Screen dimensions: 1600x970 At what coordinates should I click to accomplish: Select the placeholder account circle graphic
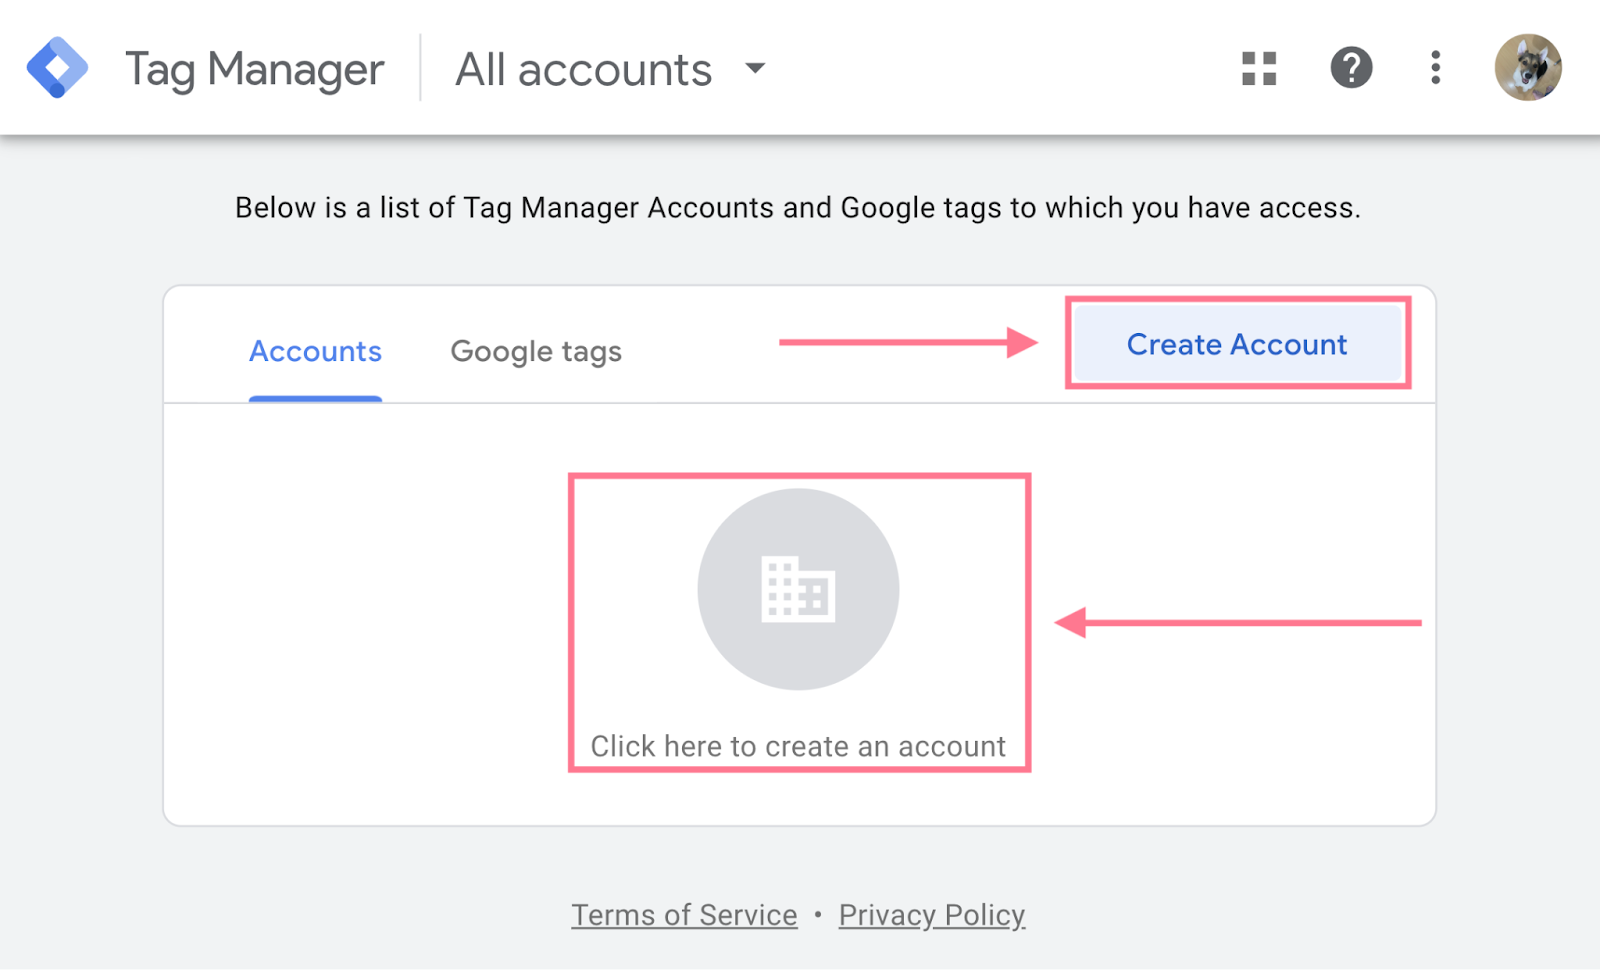pos(797,589)
